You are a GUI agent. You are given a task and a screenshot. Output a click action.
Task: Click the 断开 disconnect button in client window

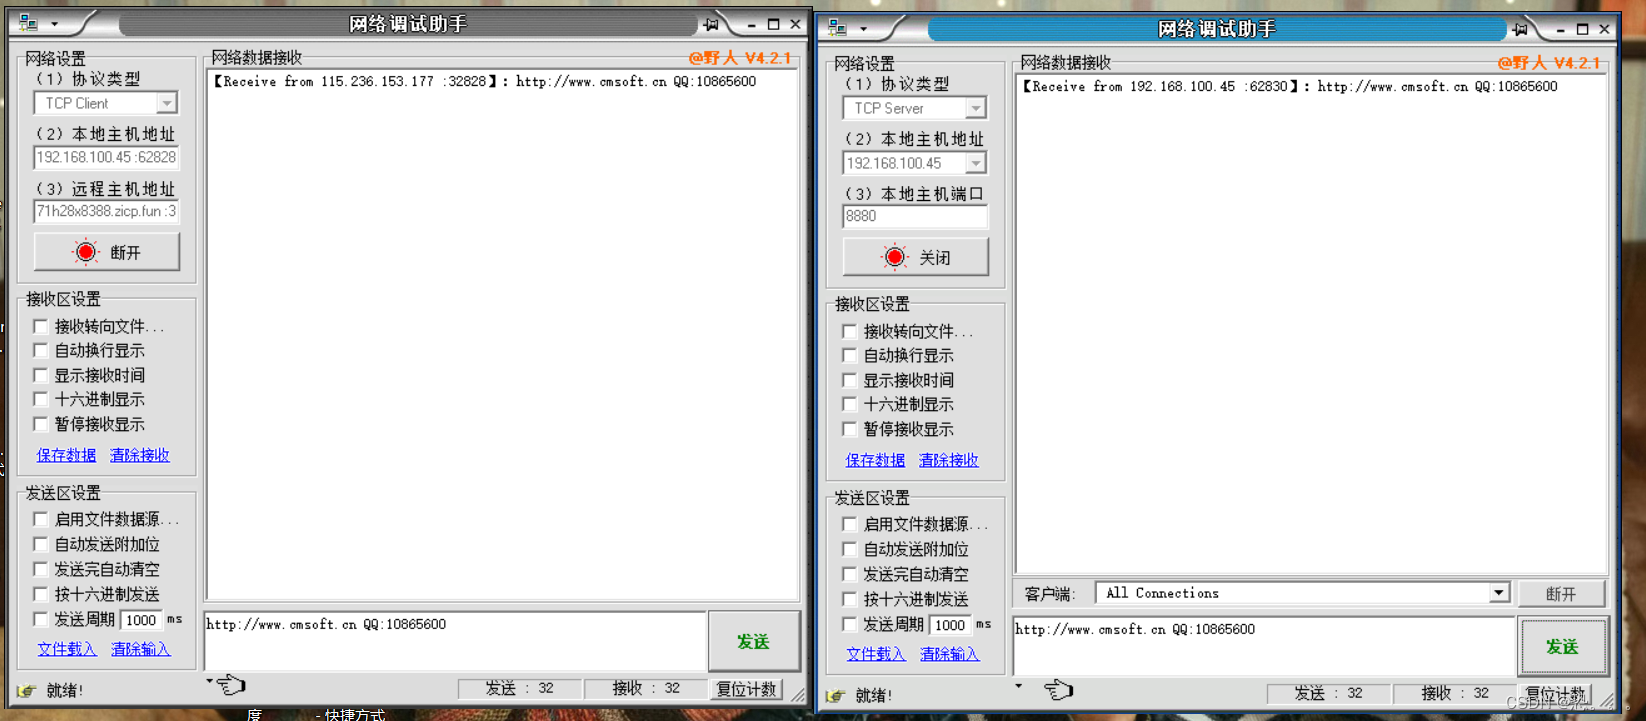107,252
